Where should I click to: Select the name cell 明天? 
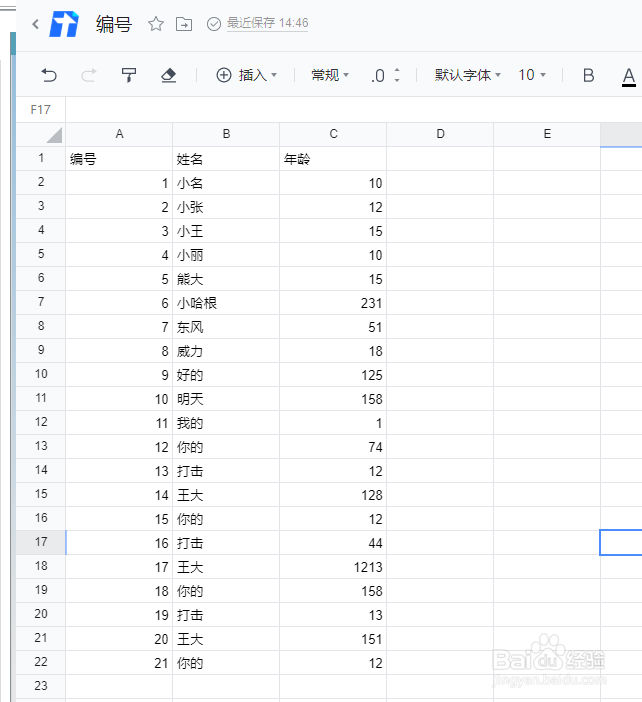[x=226, y=399]
